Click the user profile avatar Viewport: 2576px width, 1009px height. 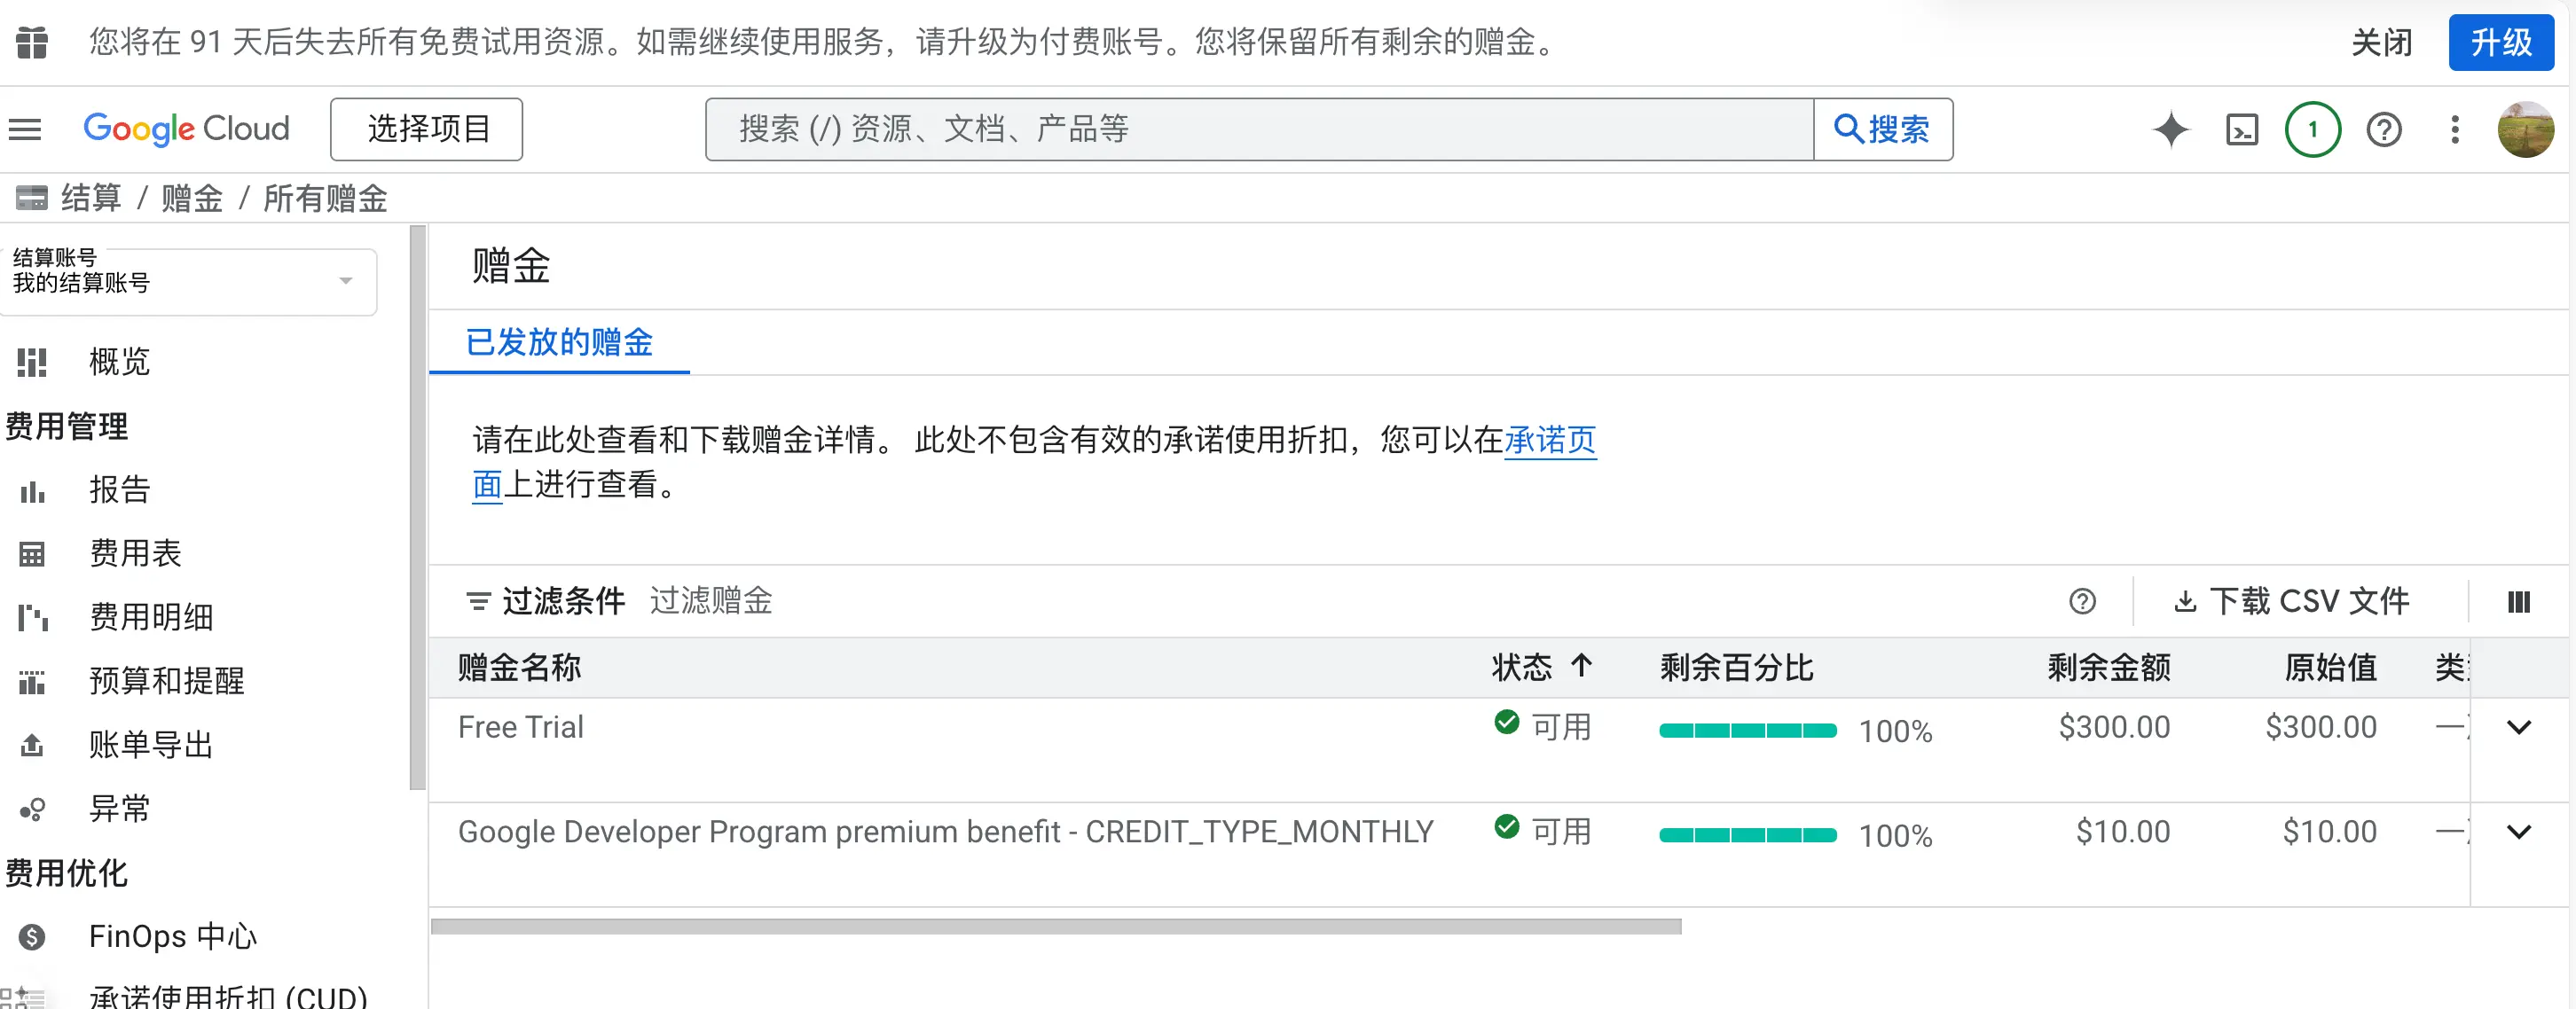point(2525,130)
